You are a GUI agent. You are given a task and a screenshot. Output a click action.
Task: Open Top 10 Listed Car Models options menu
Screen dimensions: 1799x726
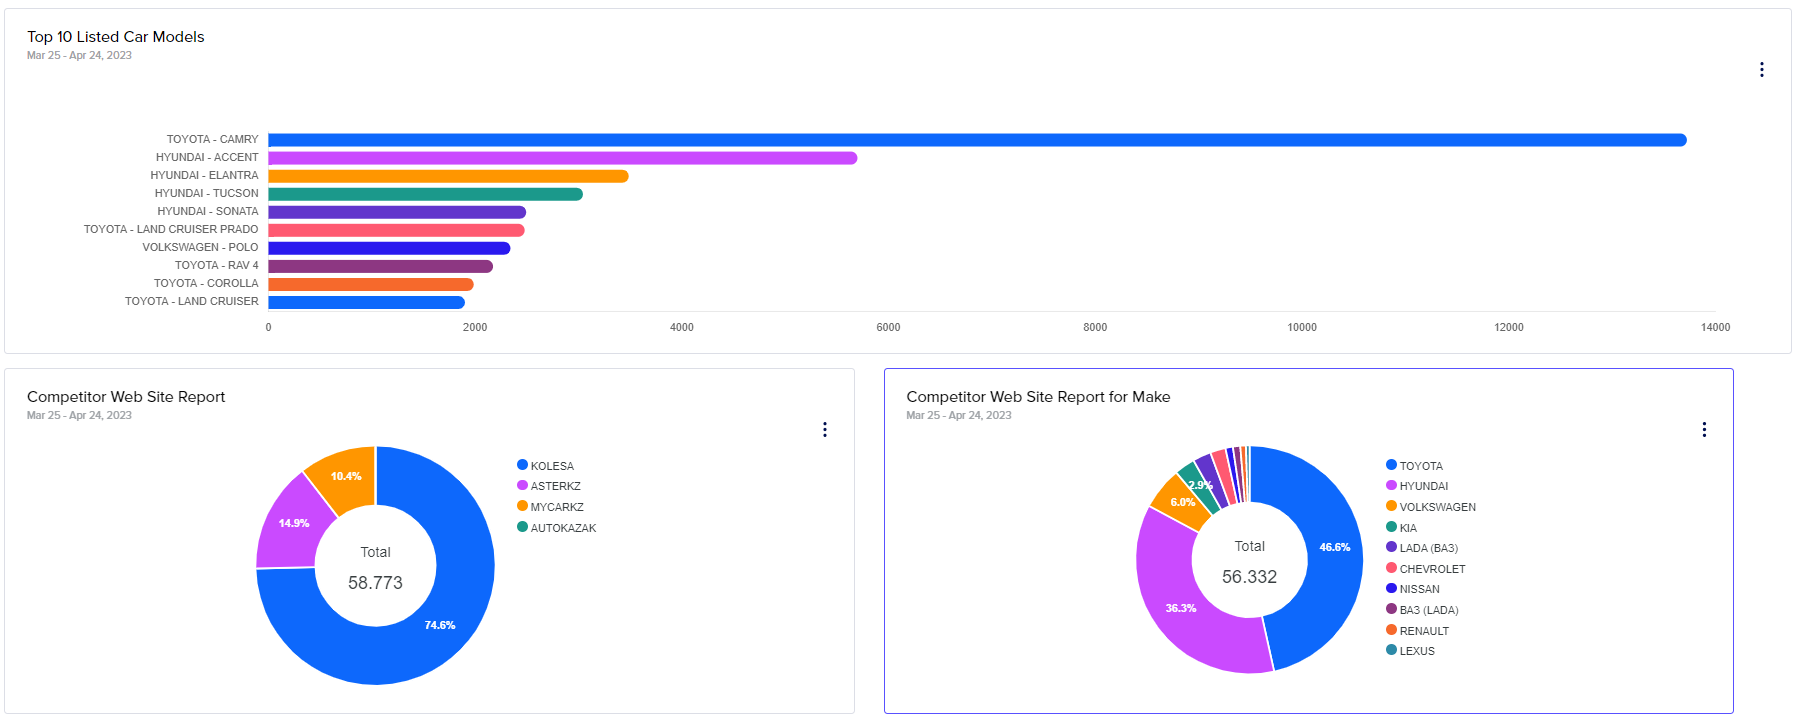pos(1761,70)
